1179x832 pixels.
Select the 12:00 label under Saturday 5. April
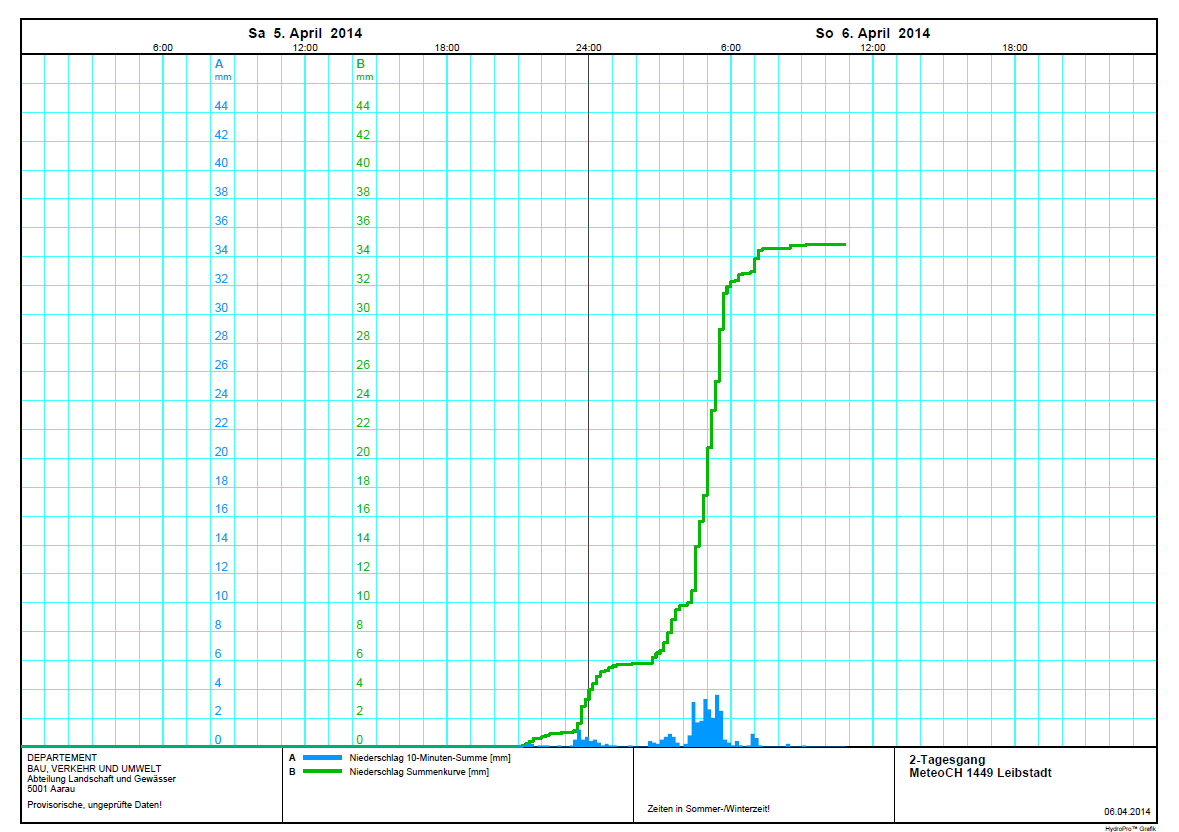(x=305, y=47)
